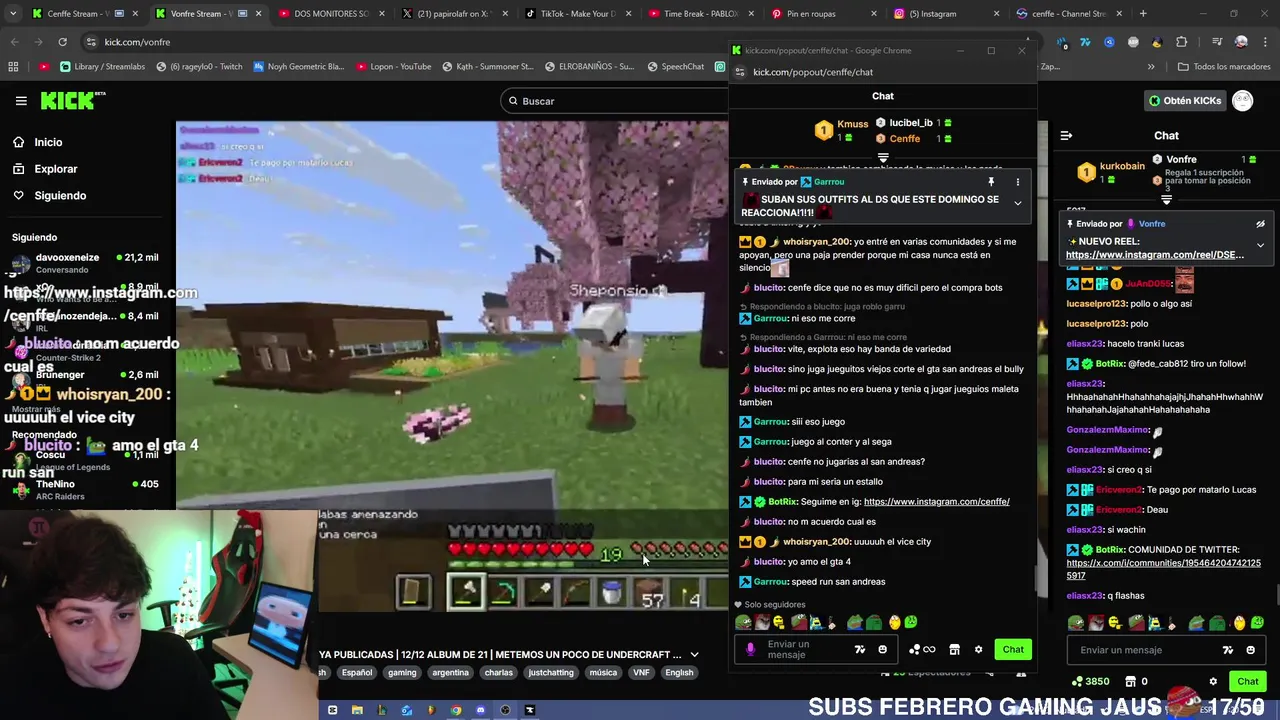Open the Chrome tab search dropdown
This screenshot has width=1280, height=720.
coord(13,14)
